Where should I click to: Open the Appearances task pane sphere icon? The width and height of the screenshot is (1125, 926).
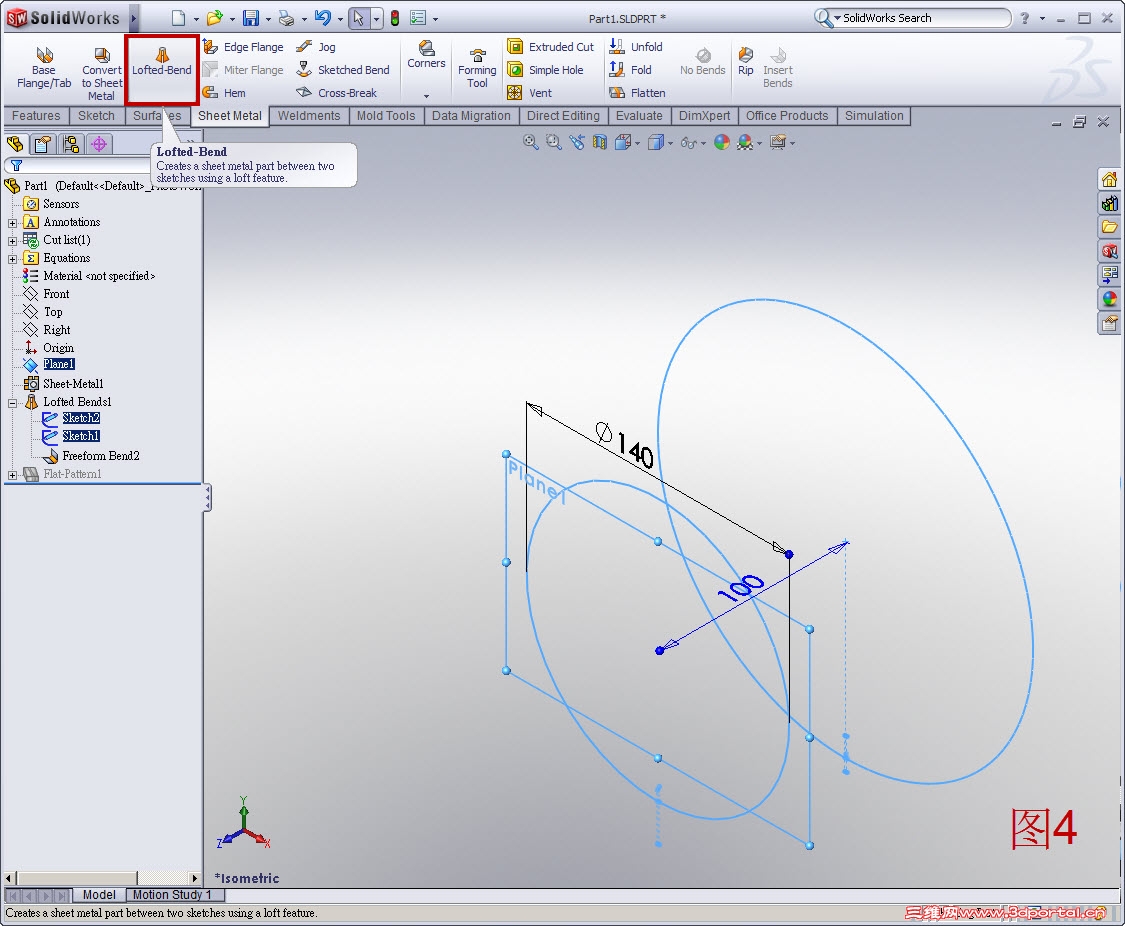pyautogui.click(x=1109, y=298)
